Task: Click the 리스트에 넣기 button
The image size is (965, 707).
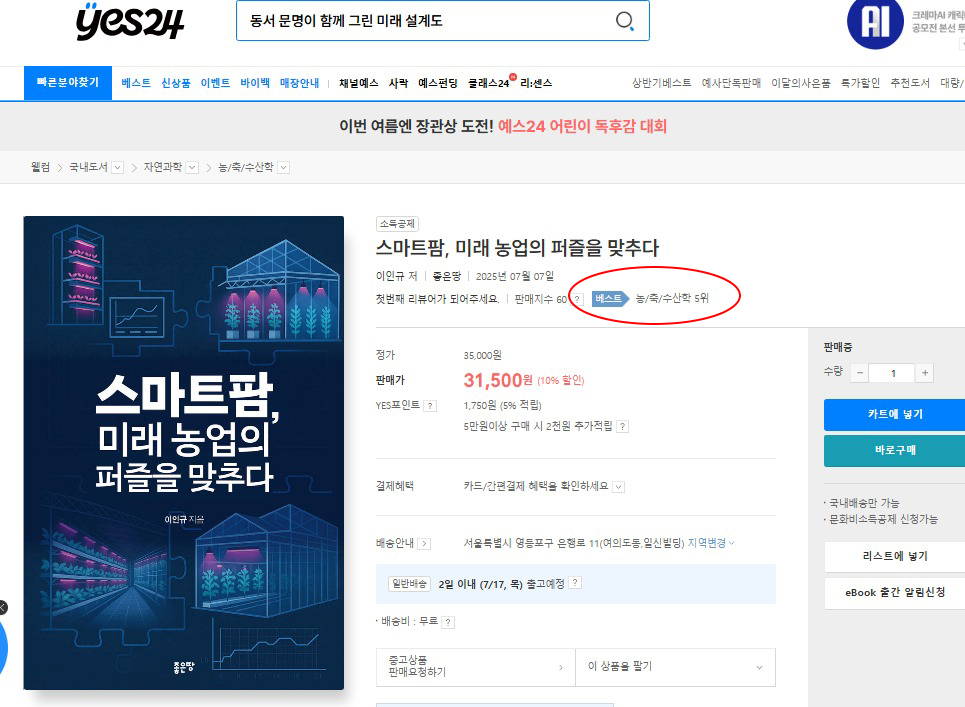Action: 895,556
